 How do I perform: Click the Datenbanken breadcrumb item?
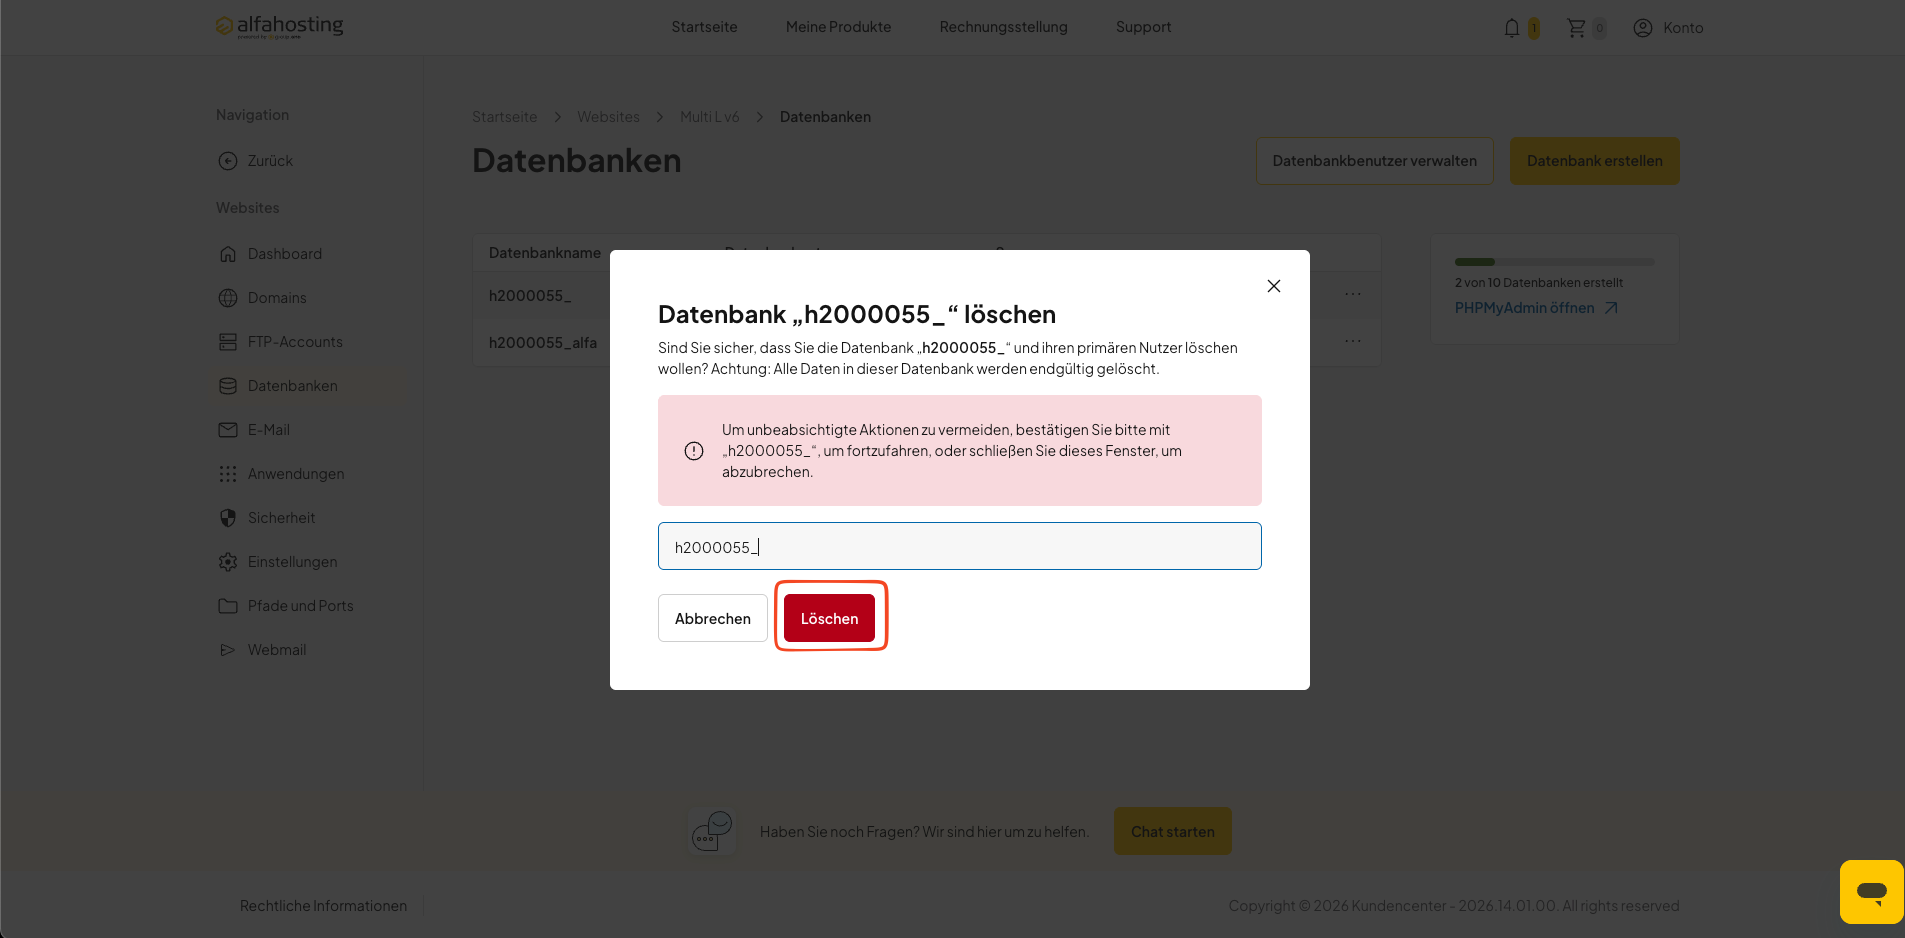[x=825, y=117]
